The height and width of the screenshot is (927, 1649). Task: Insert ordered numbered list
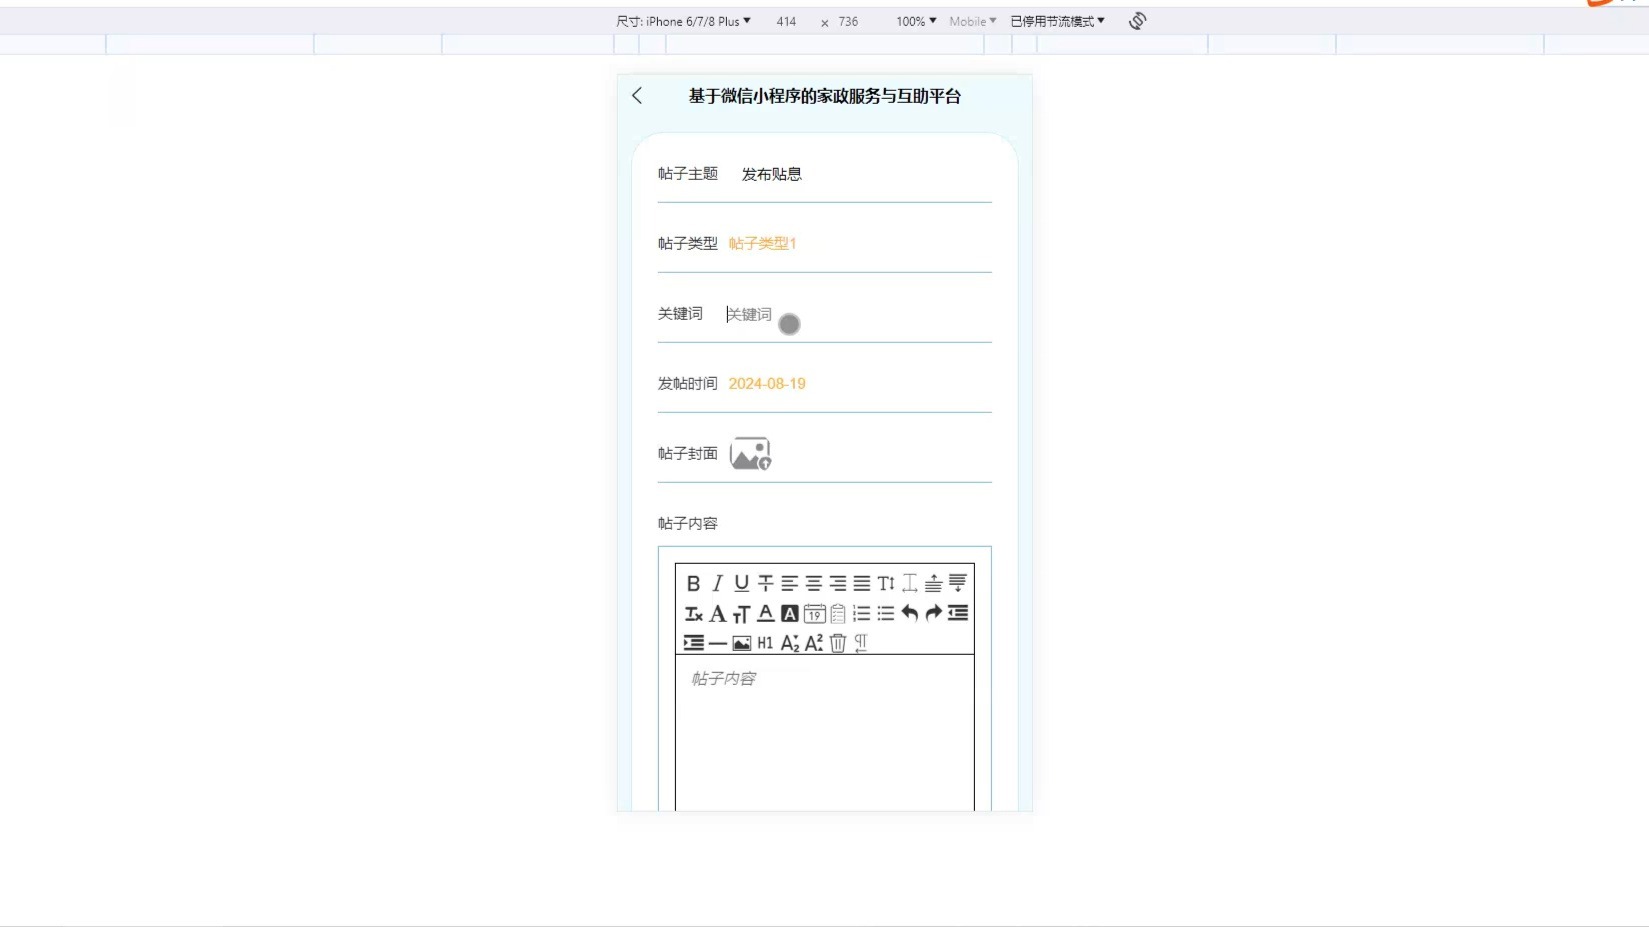[x=861, y=613]
